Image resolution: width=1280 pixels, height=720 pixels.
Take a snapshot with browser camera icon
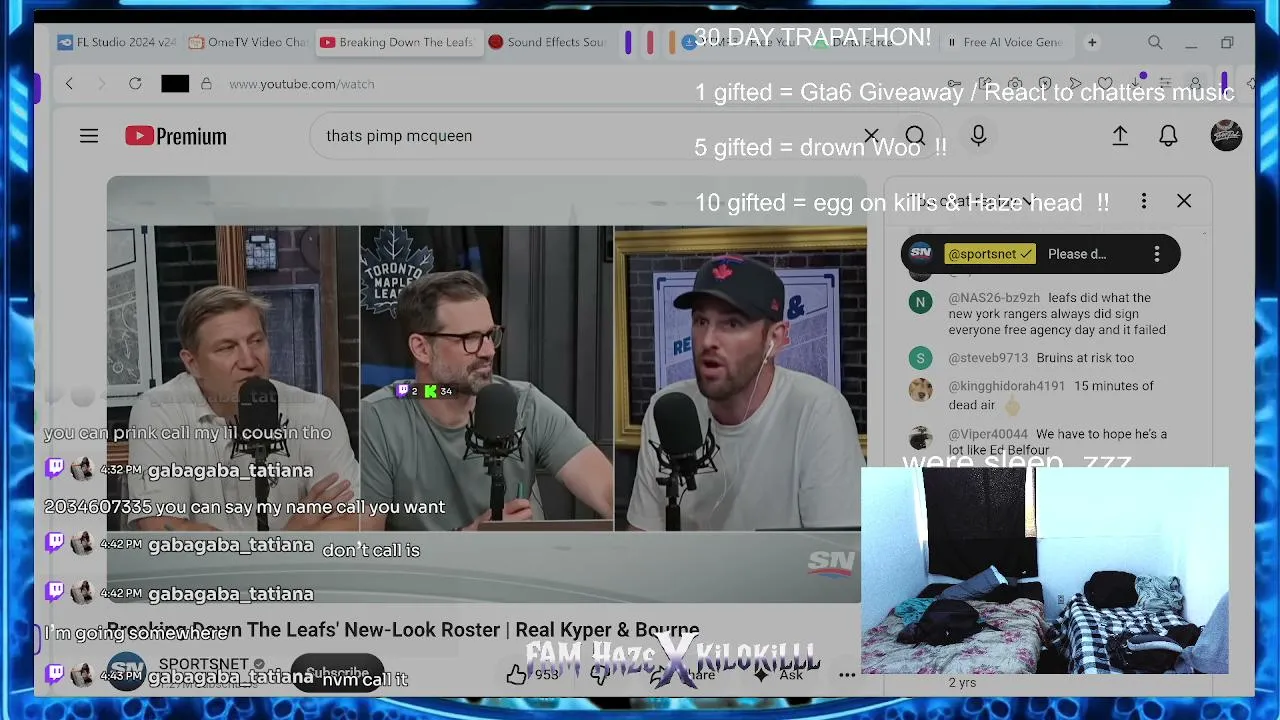(1015, 84)
